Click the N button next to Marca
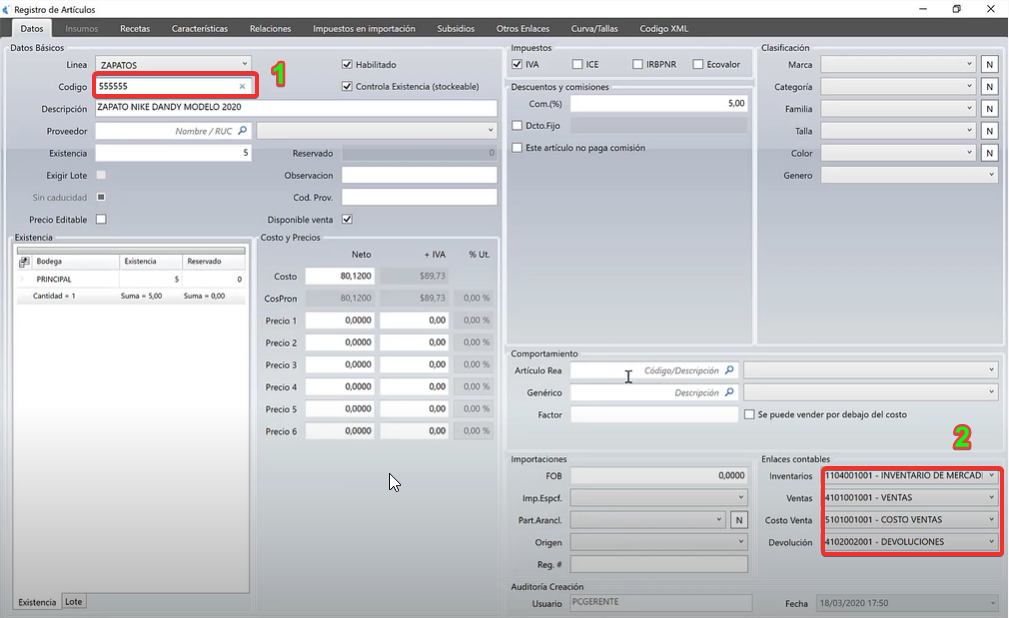 click(990, 64)
